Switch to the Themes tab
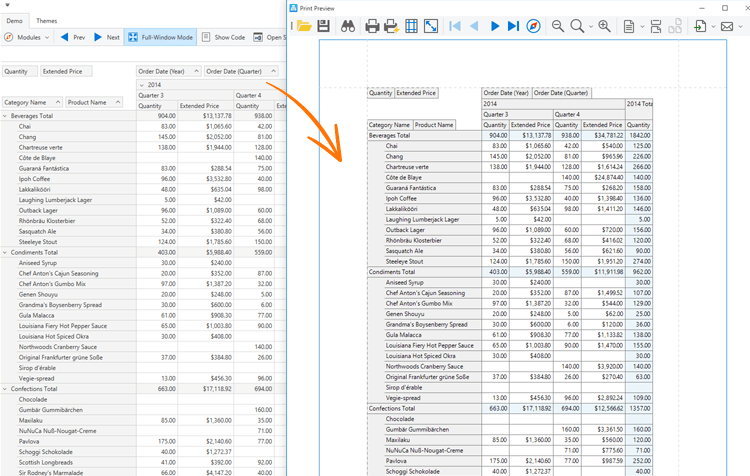Viewport: 750px width, 476px height. click(x=47, y=20)
